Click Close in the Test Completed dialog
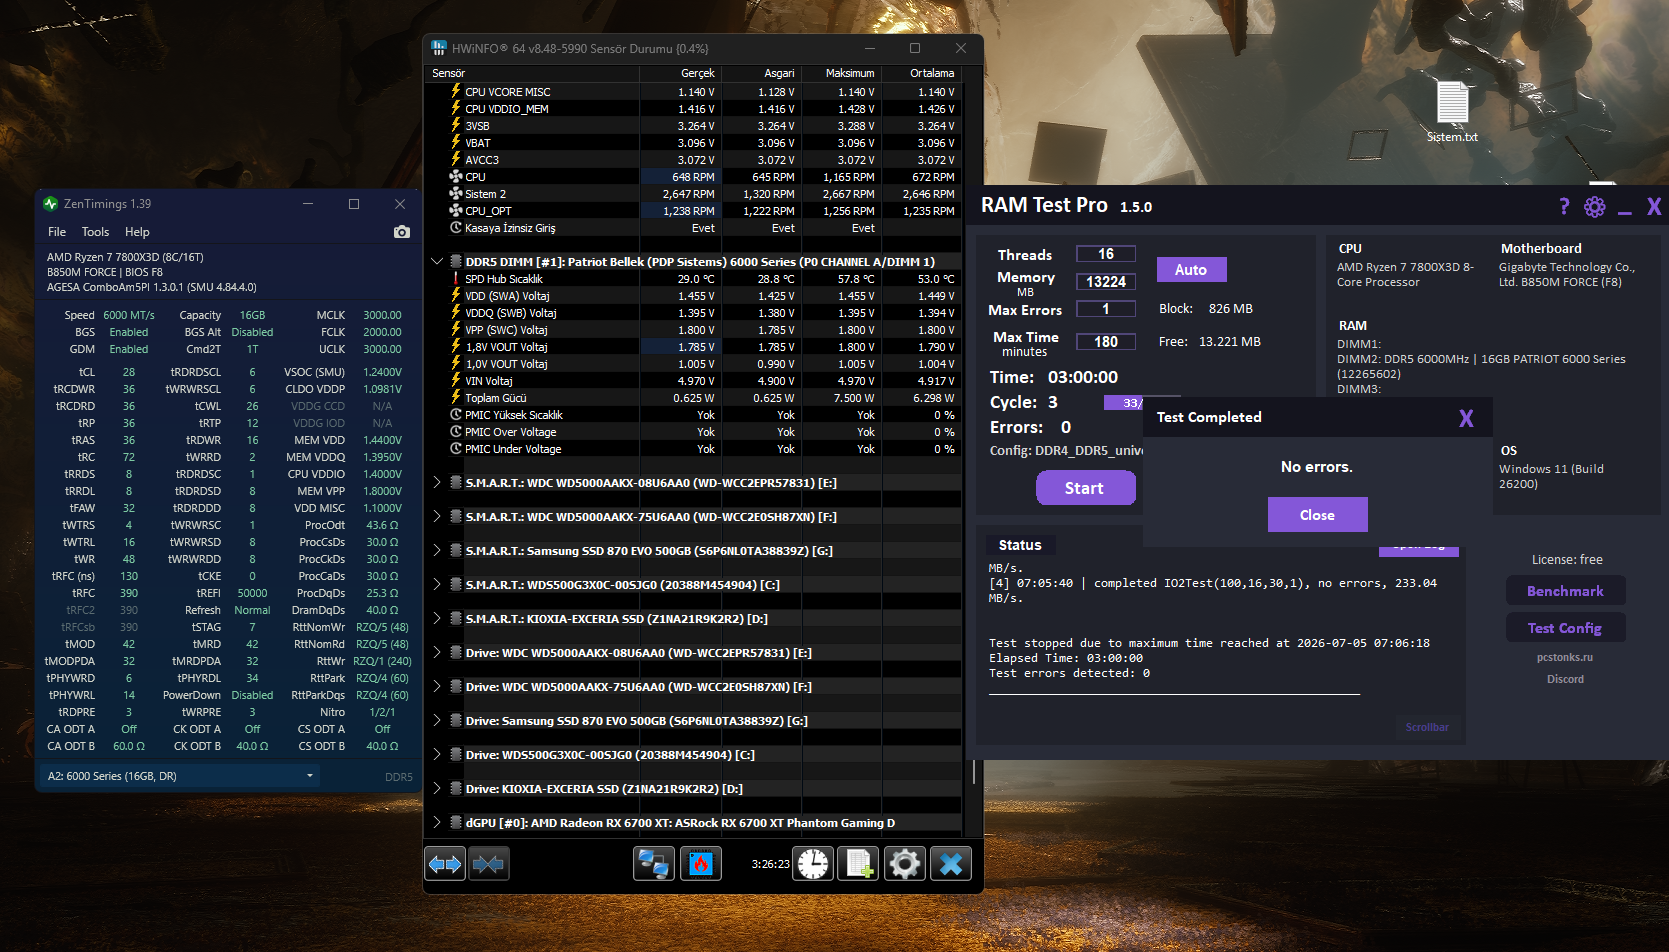Image resolution: width=1669 pixels, height=952 pixels. coord(1317,515)
